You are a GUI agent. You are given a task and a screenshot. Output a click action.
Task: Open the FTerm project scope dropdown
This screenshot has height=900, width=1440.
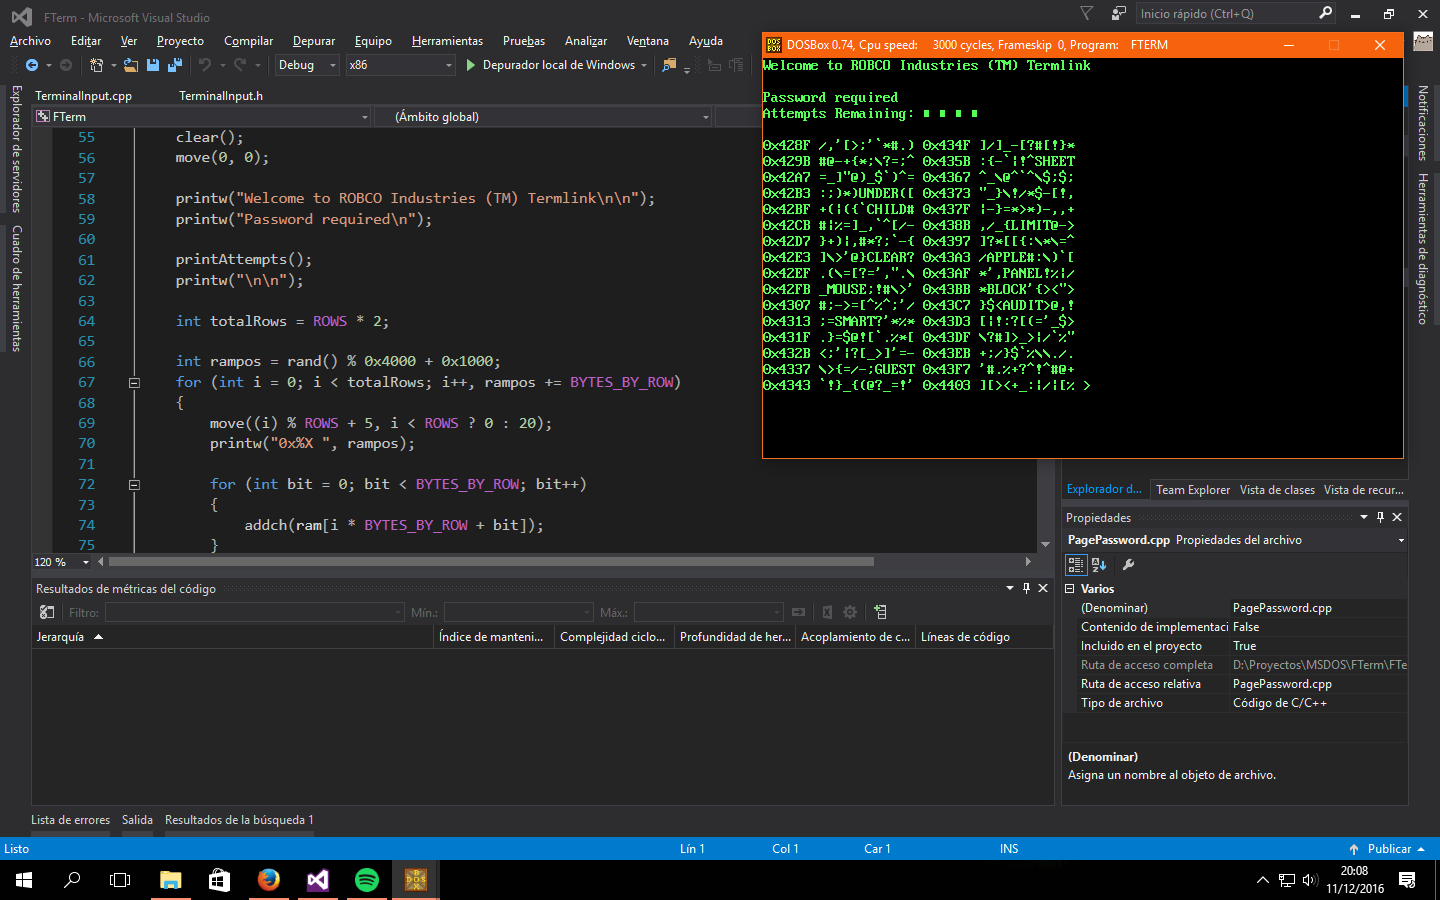pyautogui.click(x=203, y=117)
